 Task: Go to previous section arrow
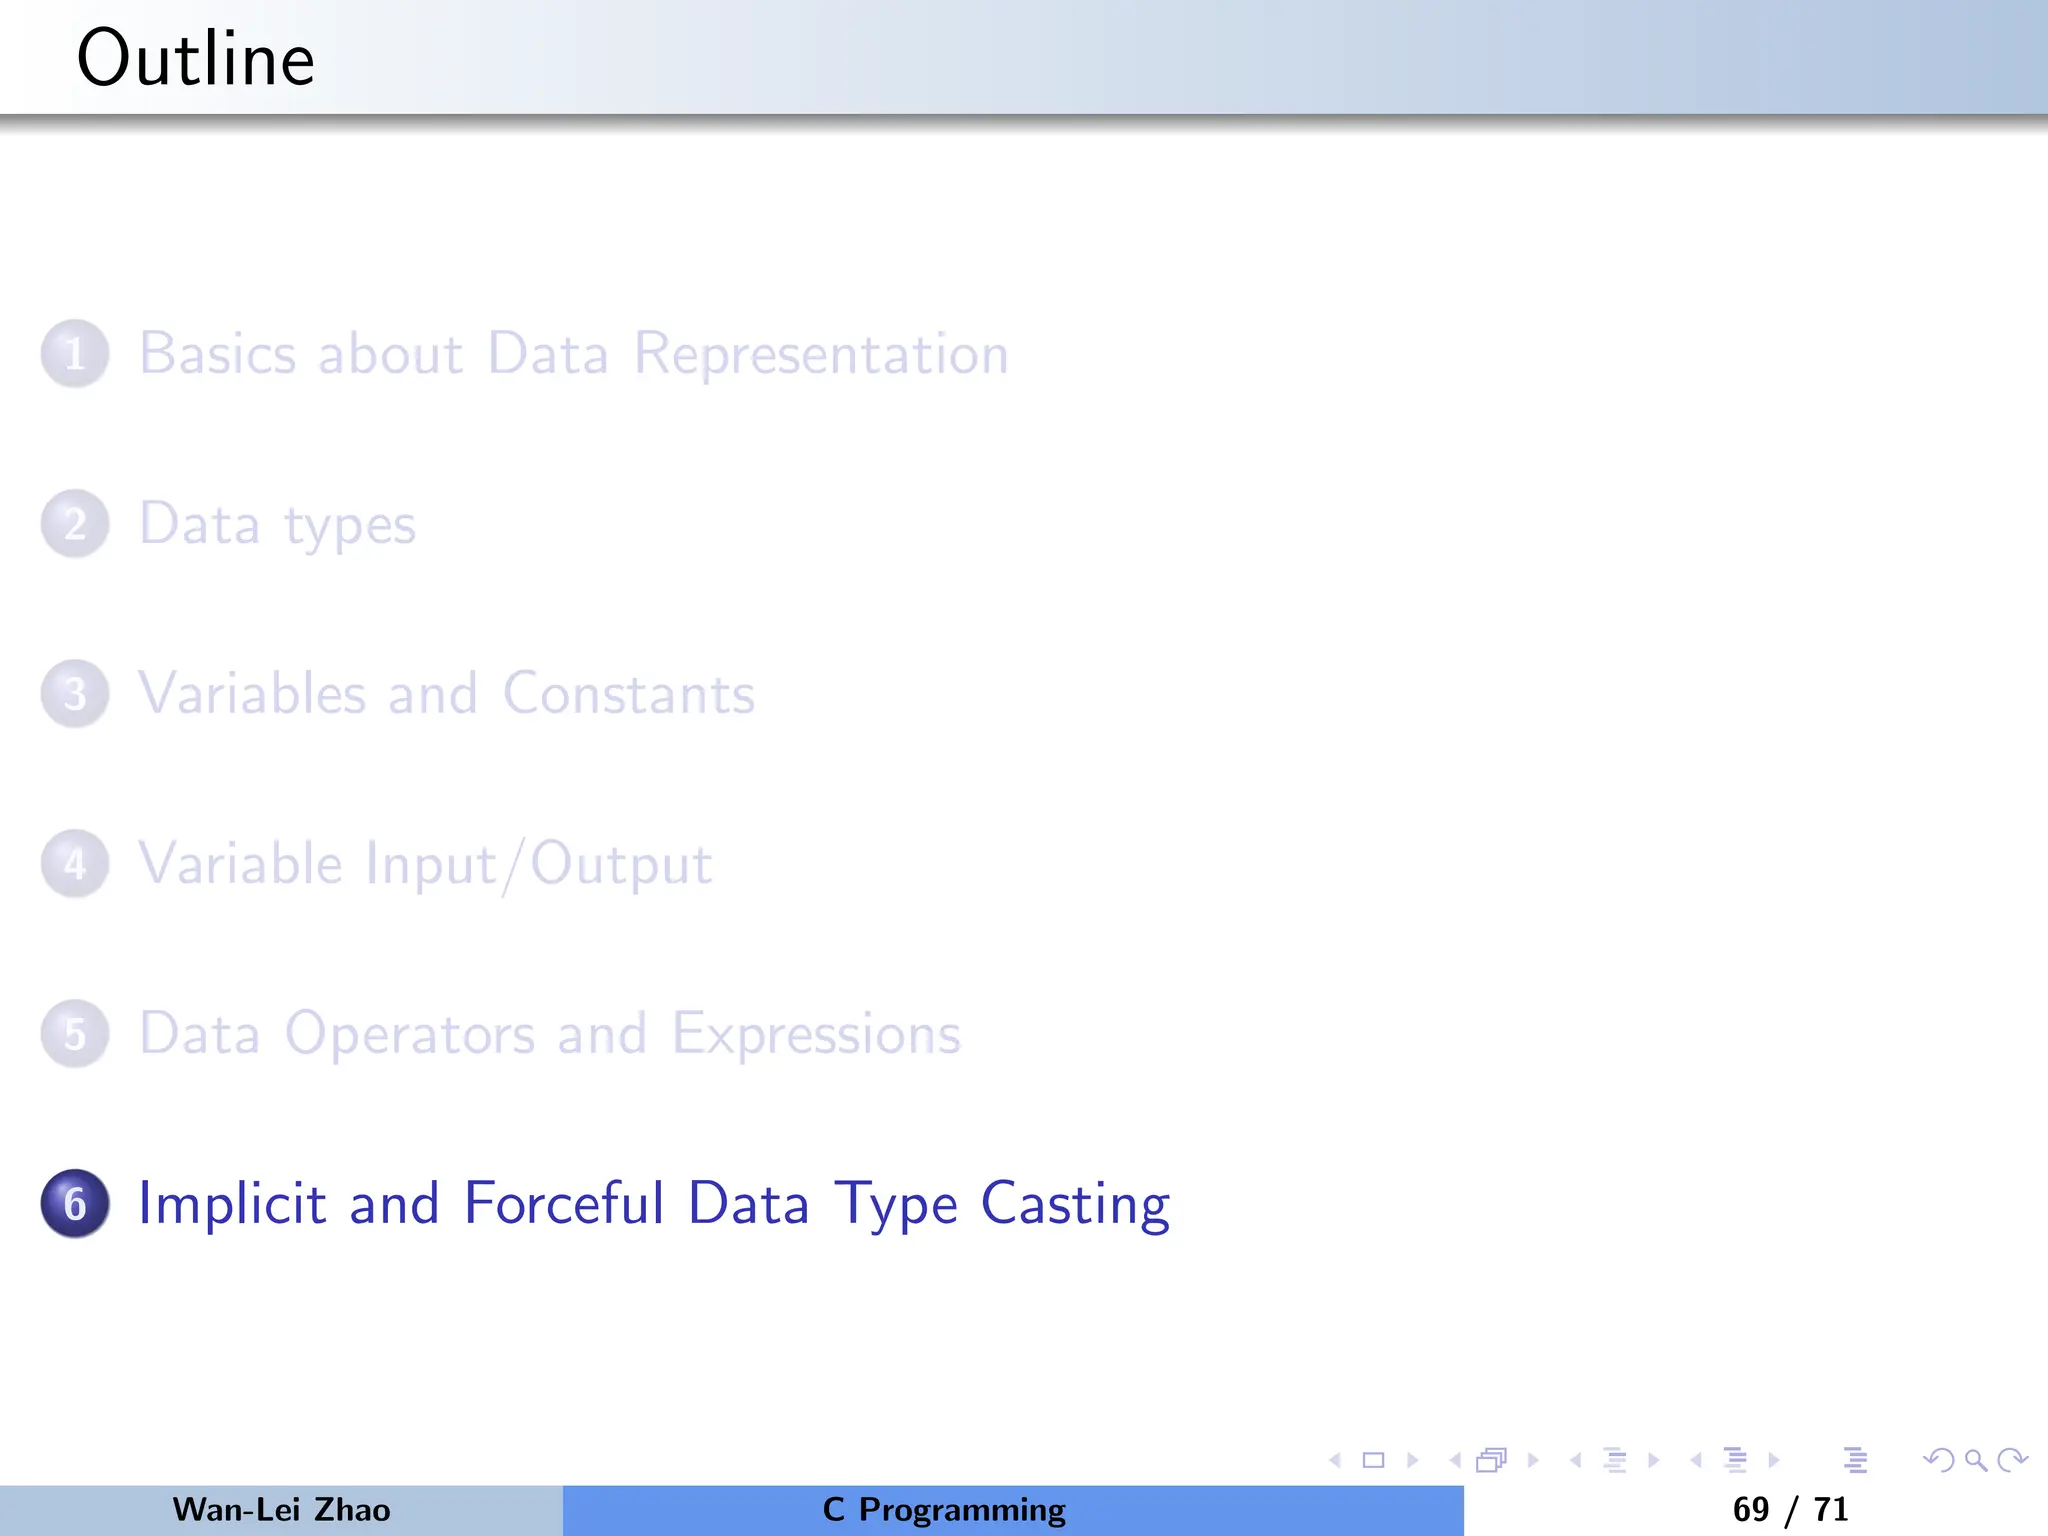point(1696,1460)
